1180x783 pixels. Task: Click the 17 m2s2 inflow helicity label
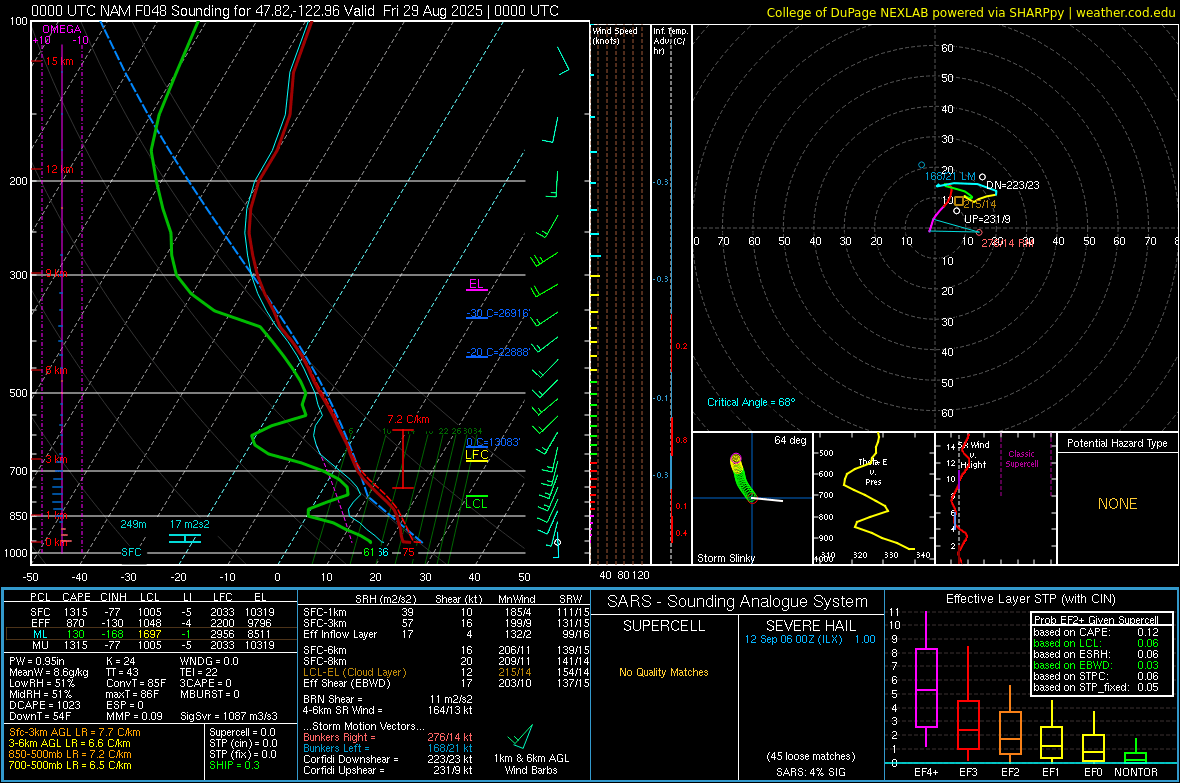[190, 524]
